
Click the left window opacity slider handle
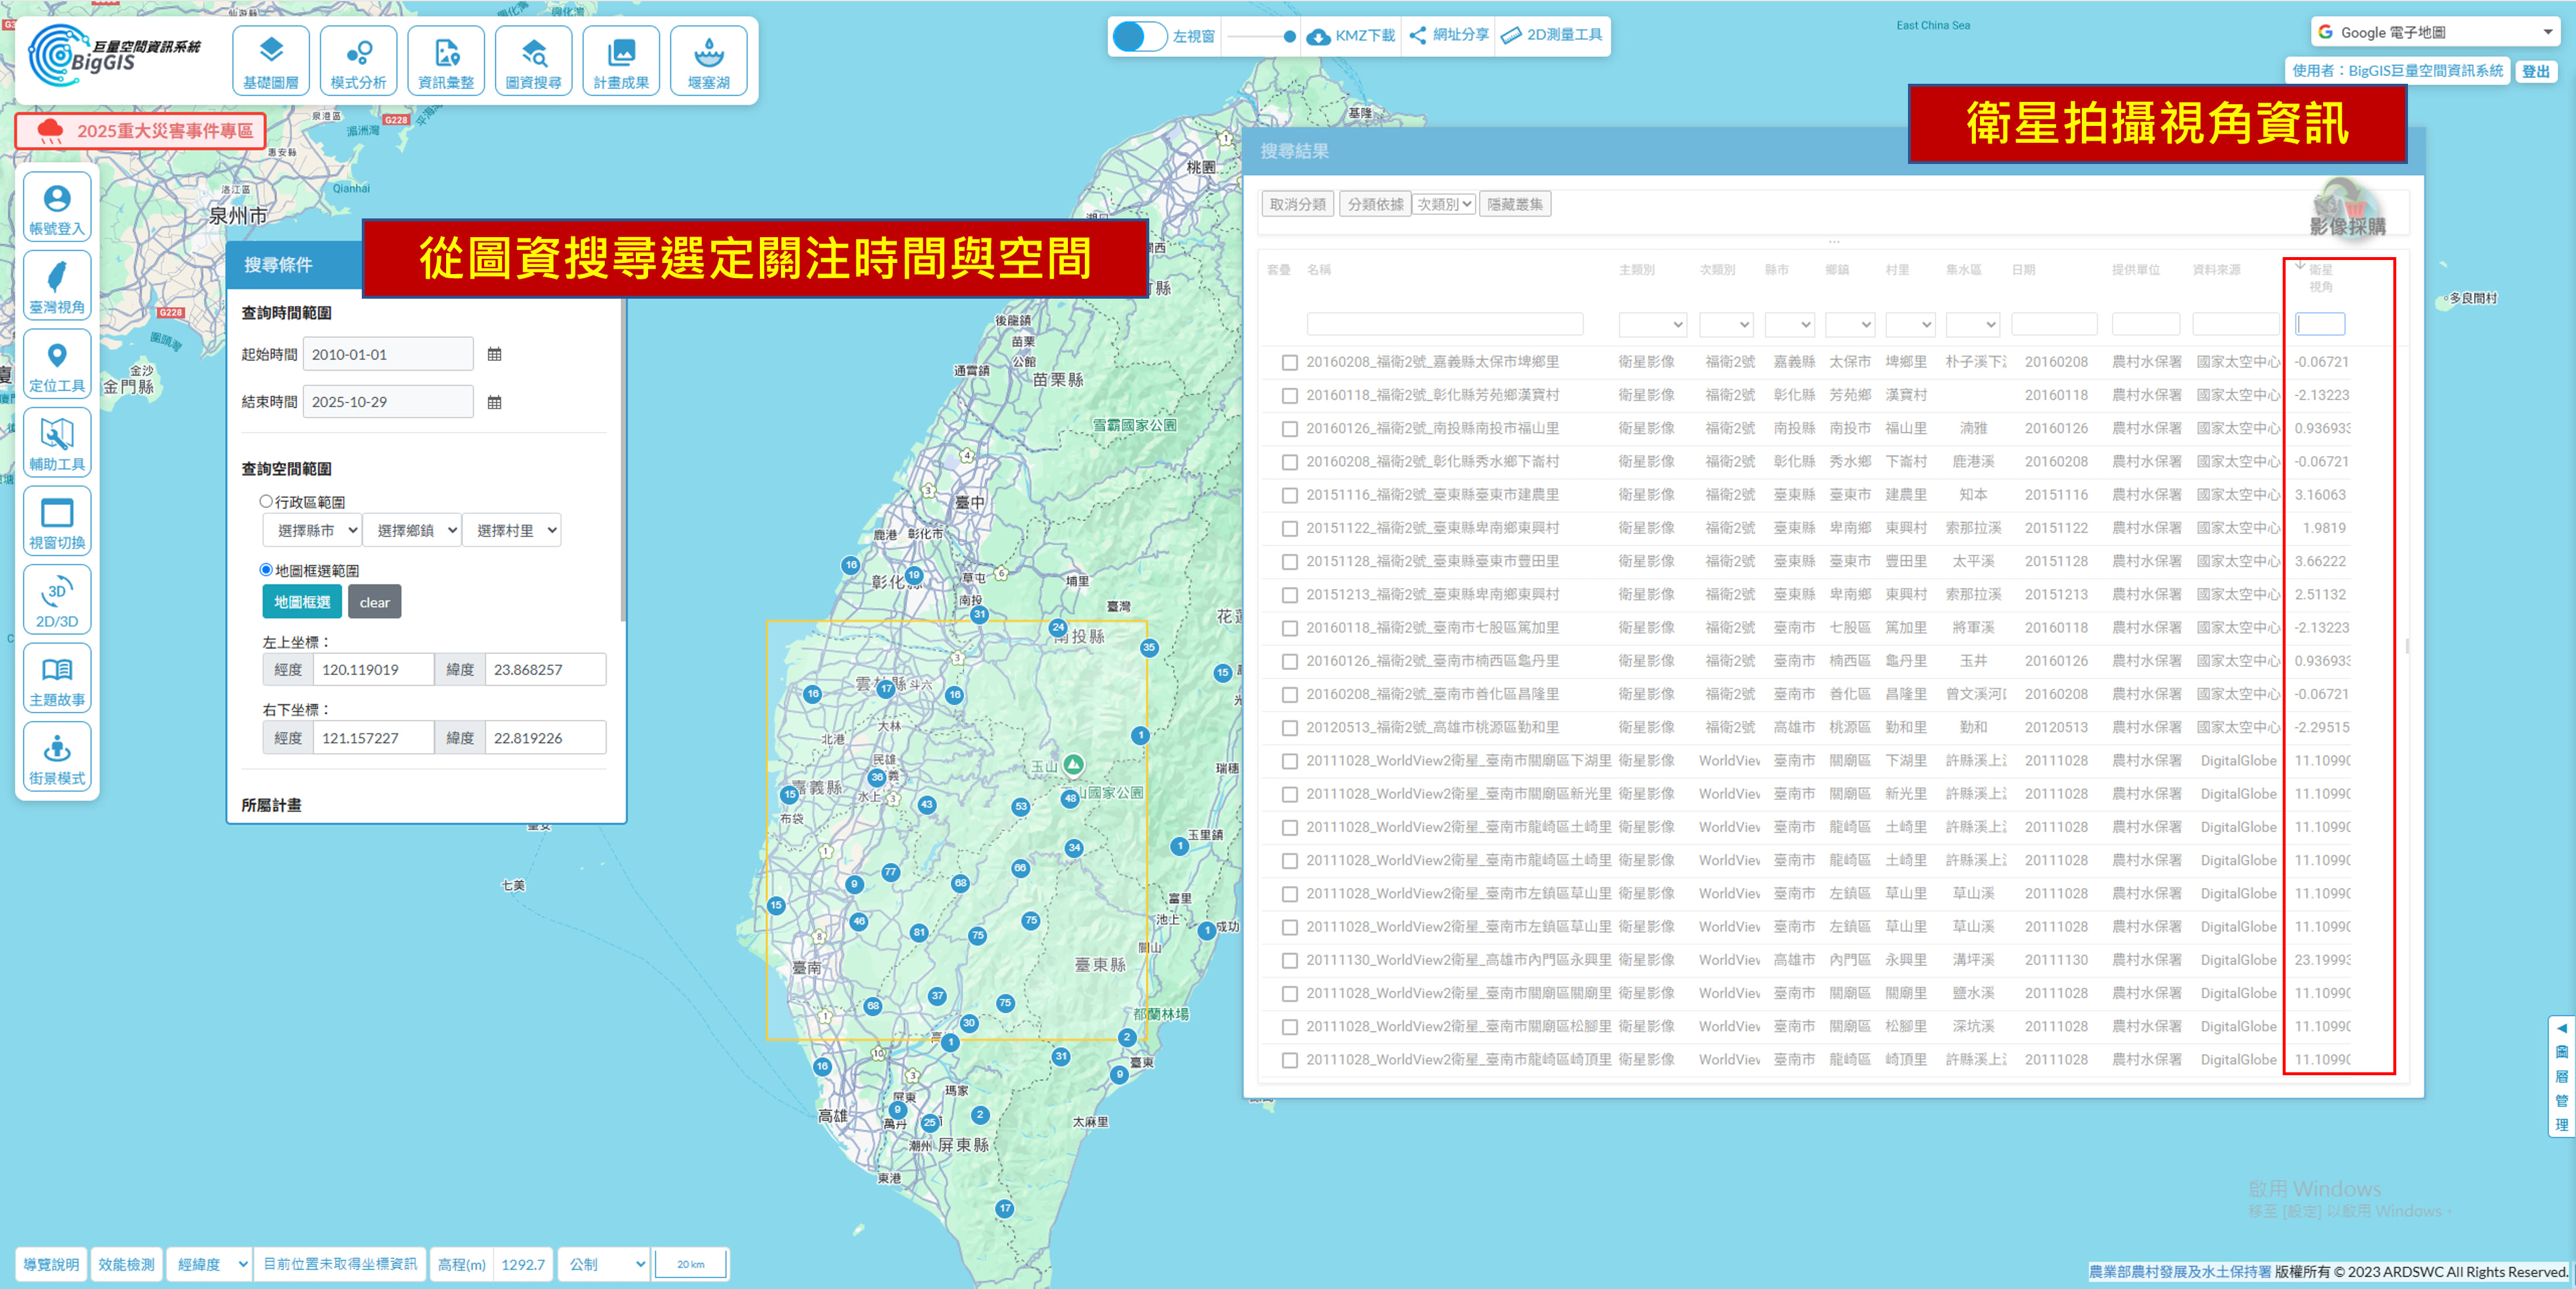coord(1289,36)
